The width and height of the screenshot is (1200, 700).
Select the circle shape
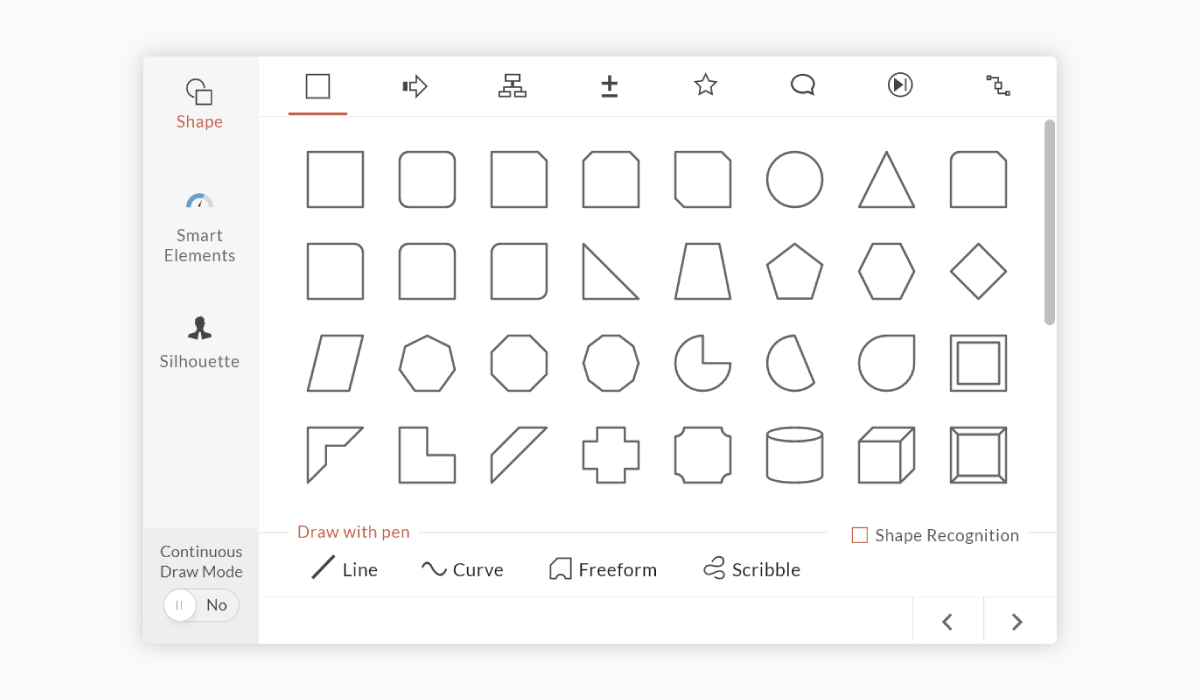click(794, 180)
